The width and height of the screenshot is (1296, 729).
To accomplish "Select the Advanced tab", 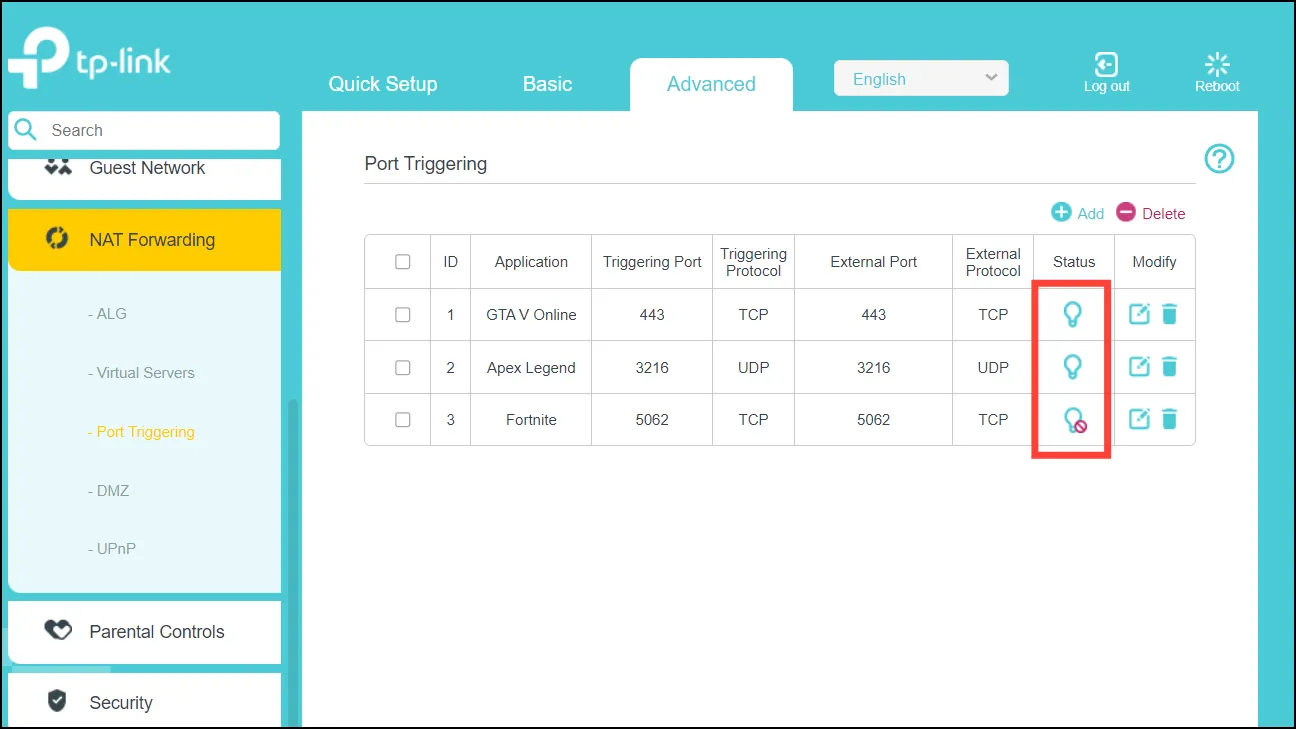I will (711, 84).
